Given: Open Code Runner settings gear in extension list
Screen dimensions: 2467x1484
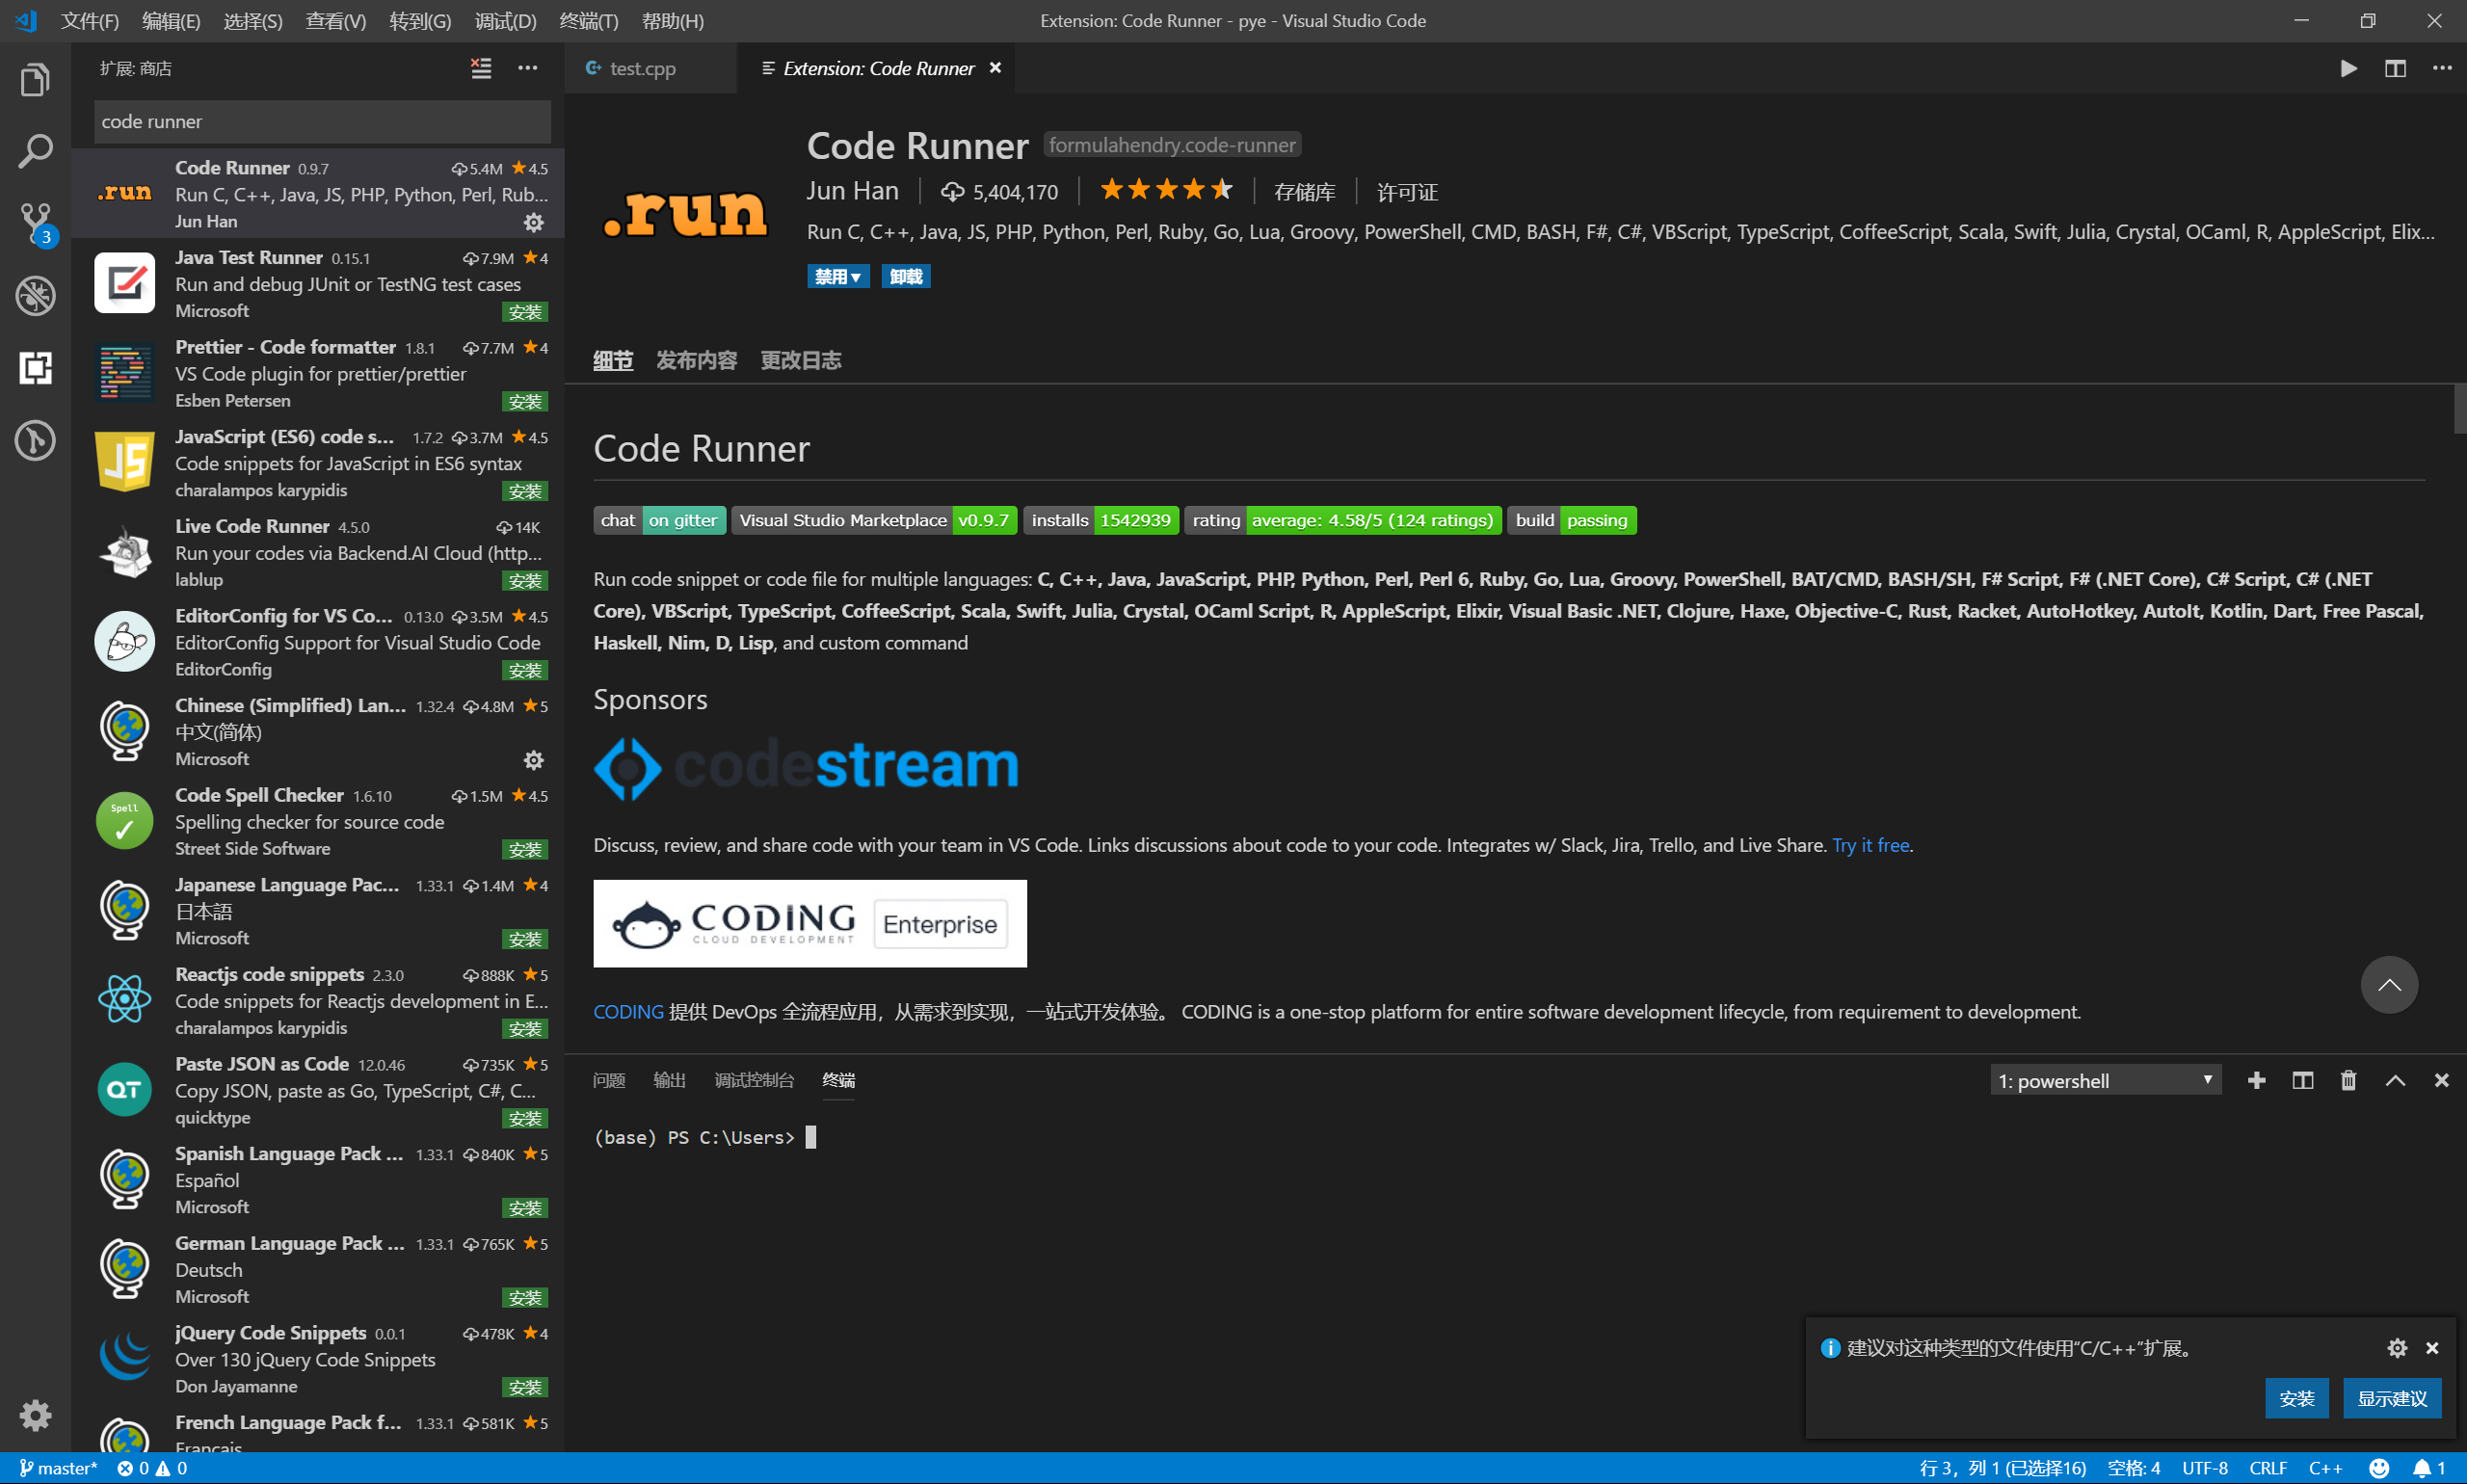Looking at the screenshot, I should coord(535,222).
